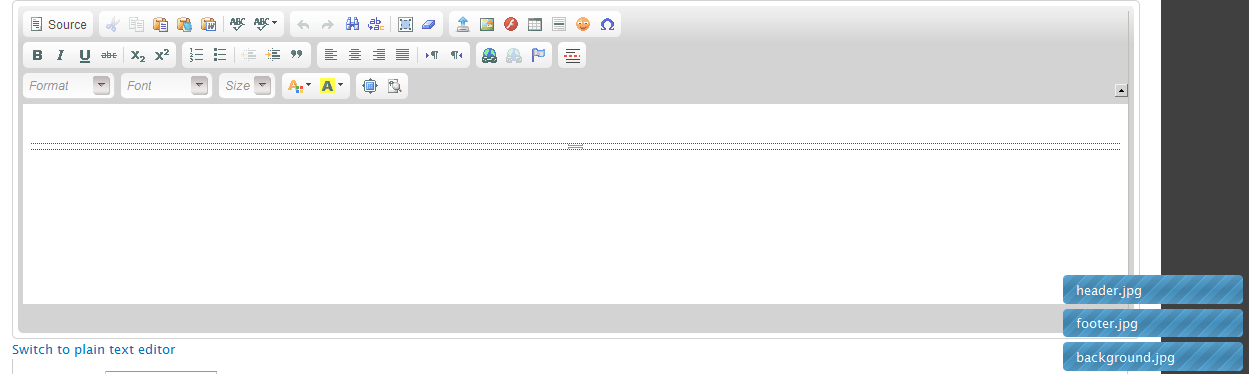Select the background.jpg item
The image size is (1249, 374).
point(1153,357)
